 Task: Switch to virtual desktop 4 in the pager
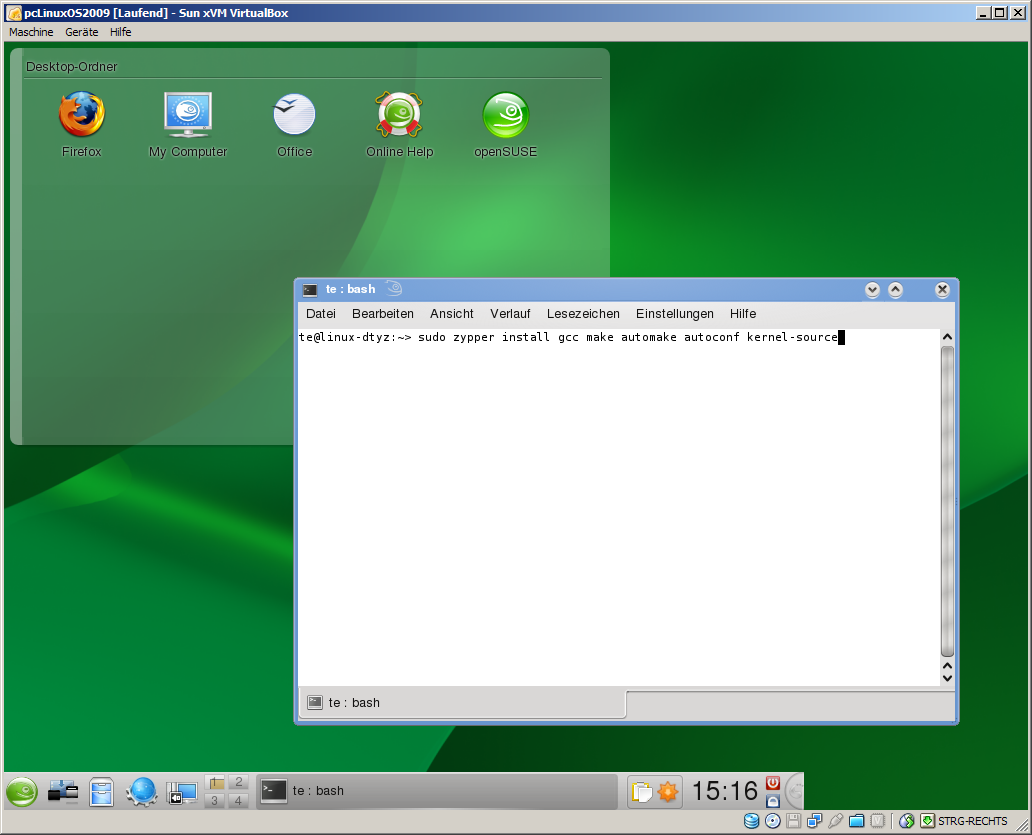point(238,800)
